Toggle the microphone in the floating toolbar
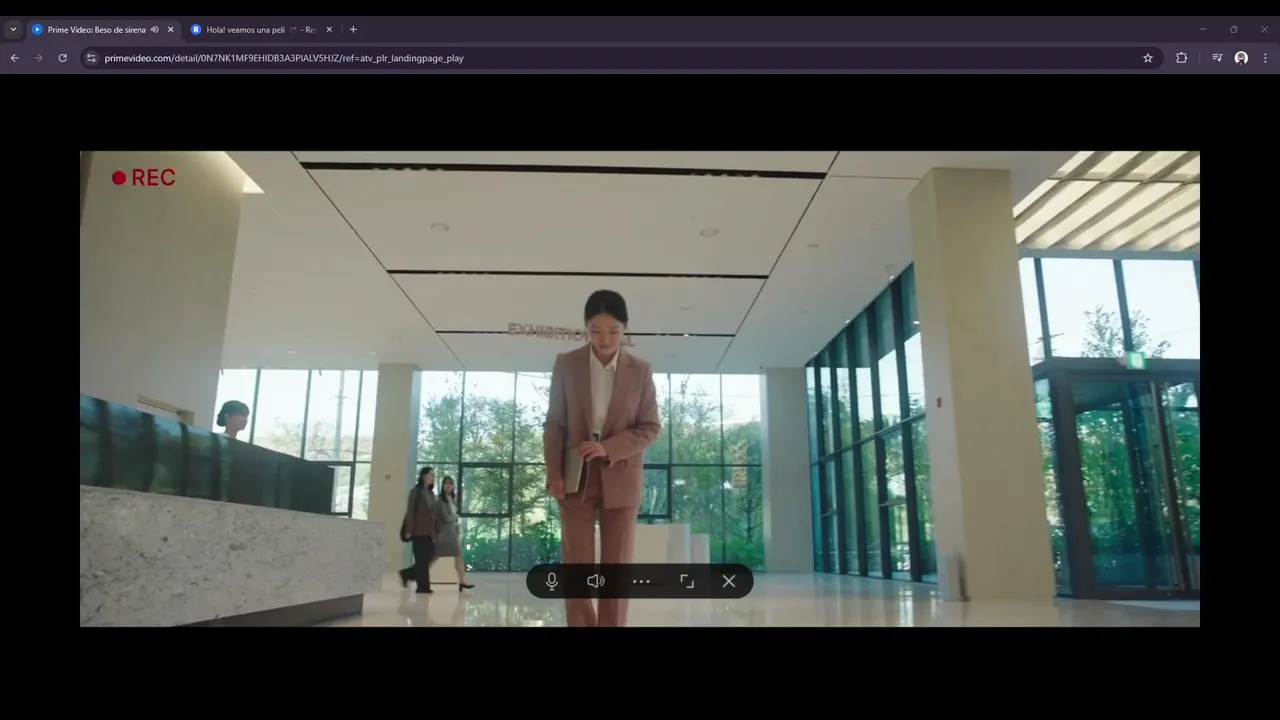Image resolution: width=1280 pixels, height=720 pixels. [551, 581]
